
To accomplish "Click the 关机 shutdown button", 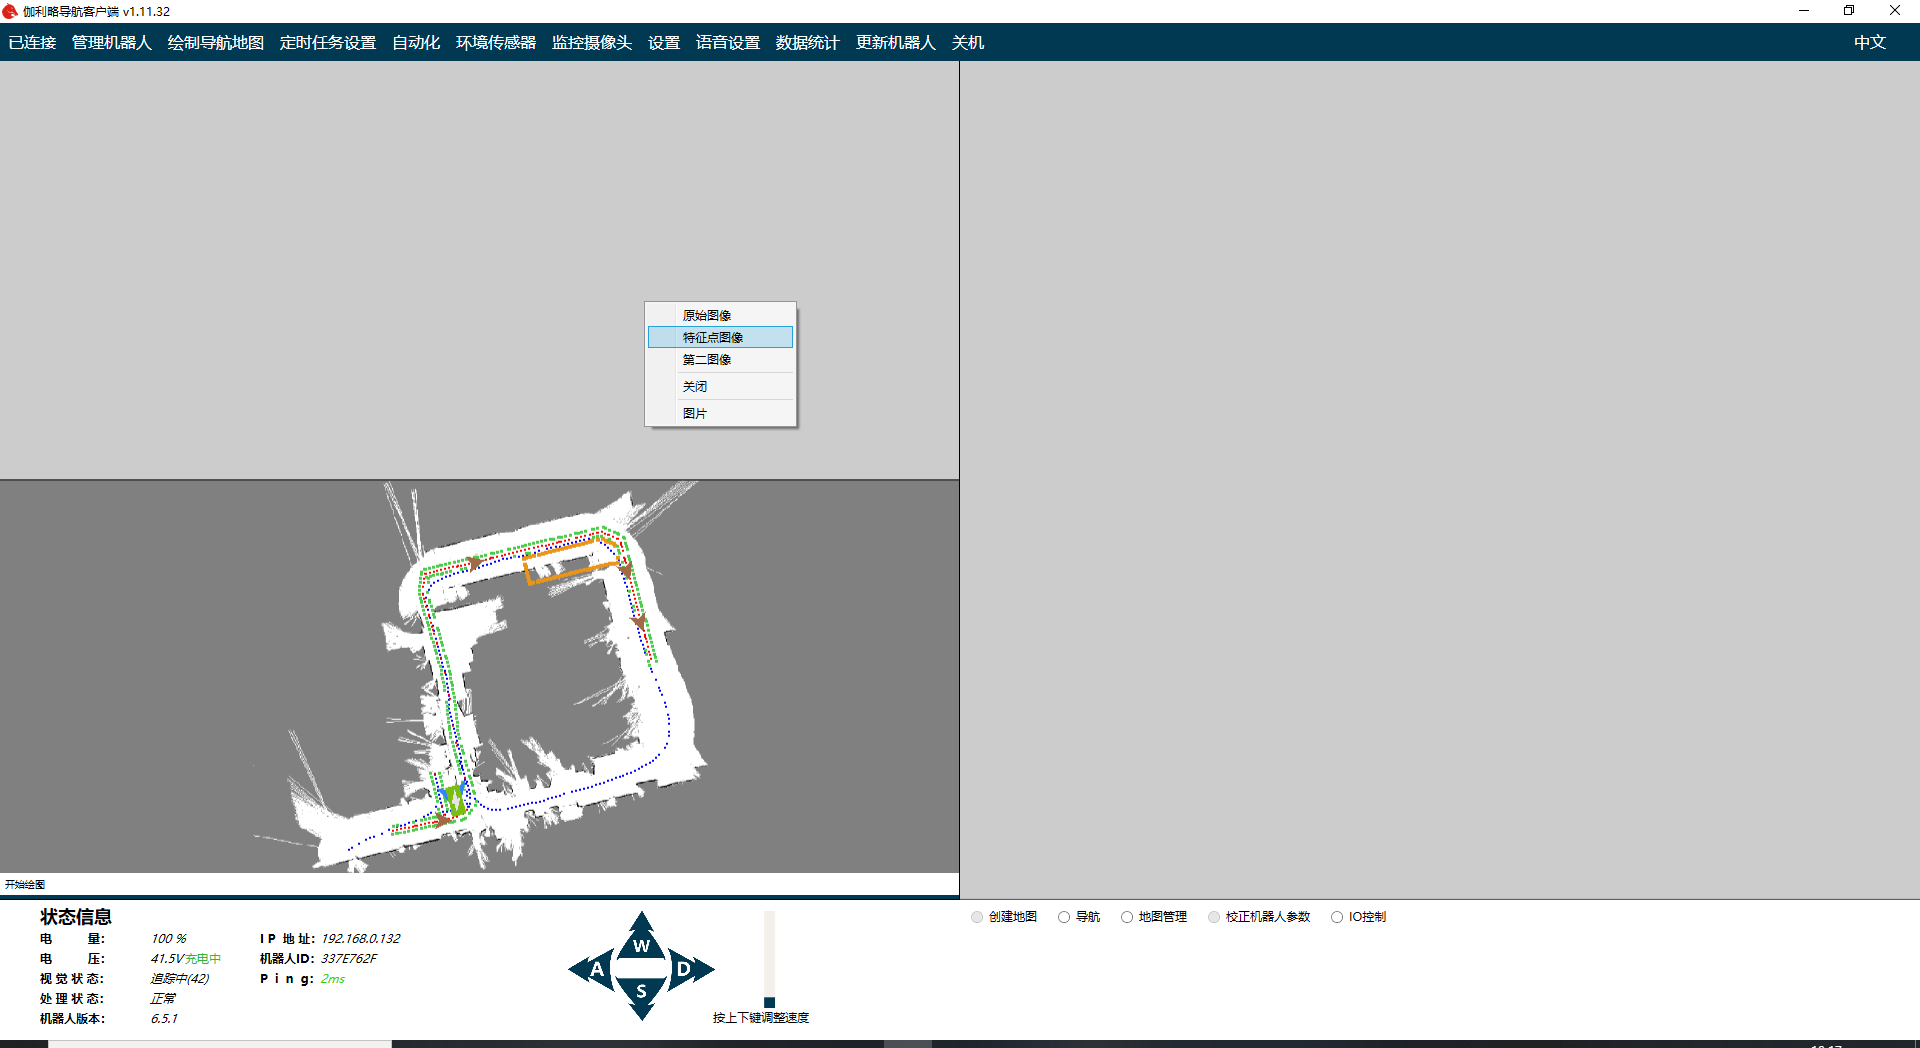I will click(967, 42).
